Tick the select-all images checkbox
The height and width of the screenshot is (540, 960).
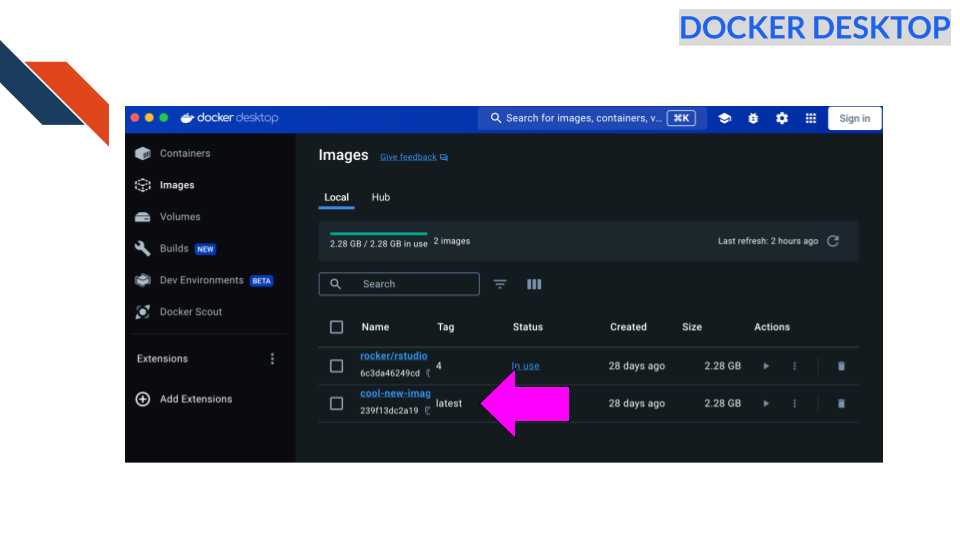[336, 327]
